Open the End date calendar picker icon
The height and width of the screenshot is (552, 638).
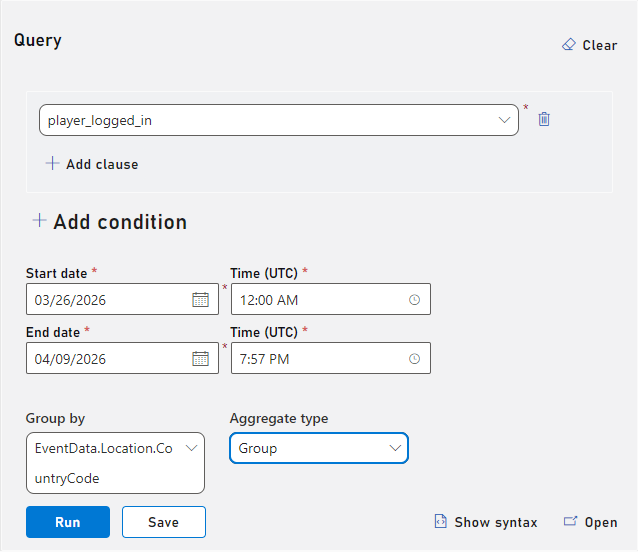click(200, 359)
